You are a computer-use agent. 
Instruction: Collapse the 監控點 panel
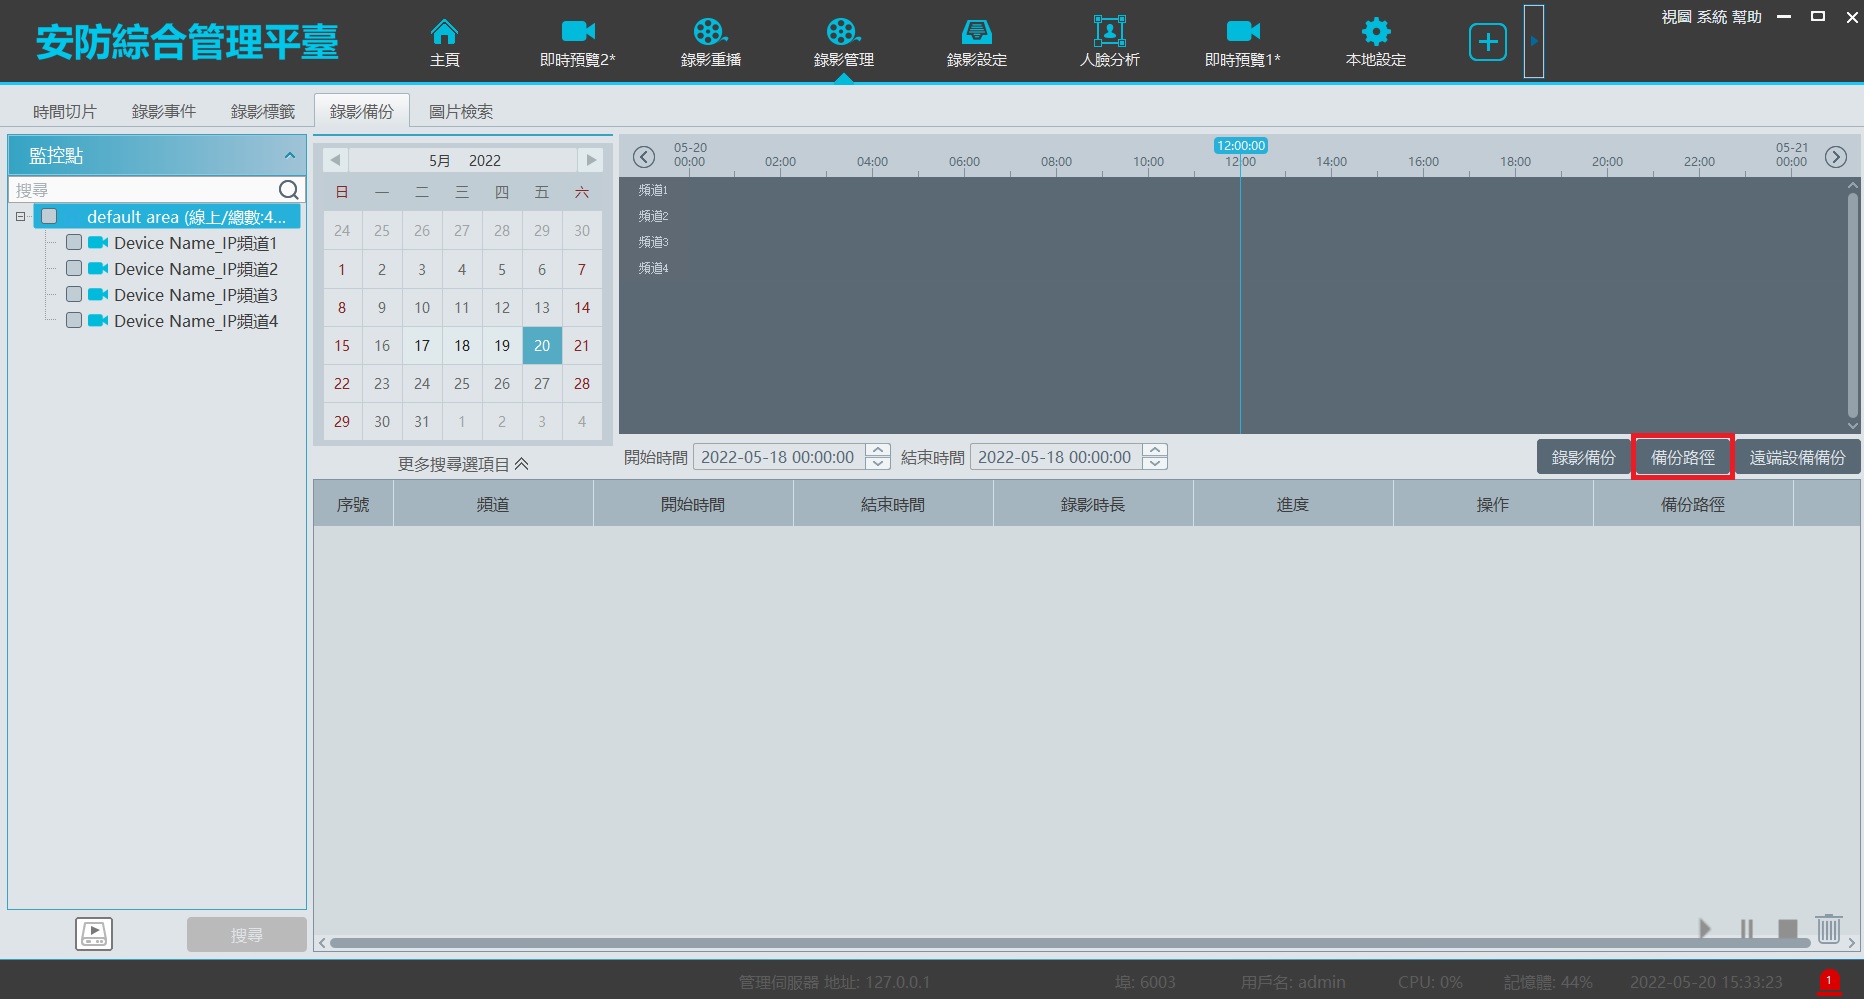(289, 156)
